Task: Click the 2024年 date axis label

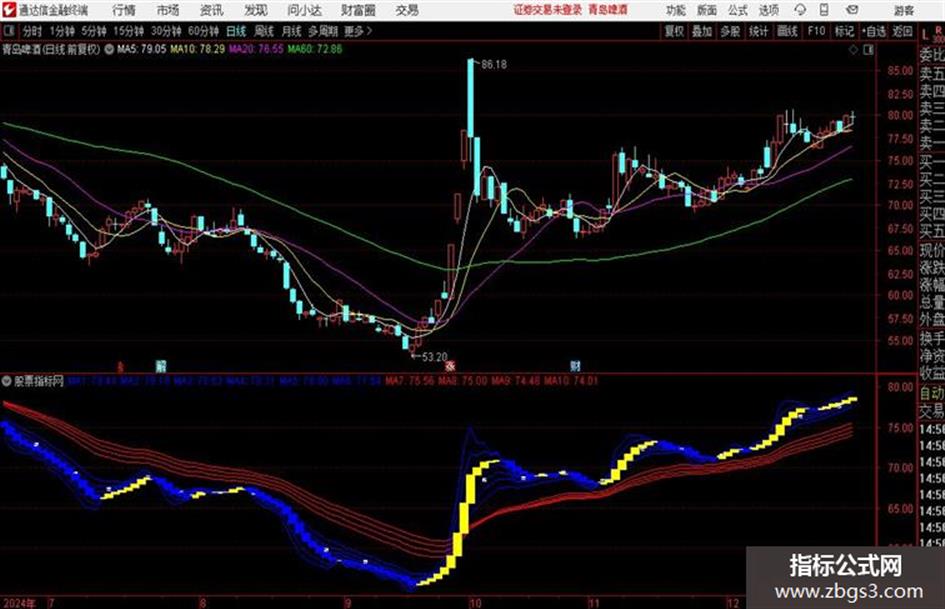Action: (20, 603)
